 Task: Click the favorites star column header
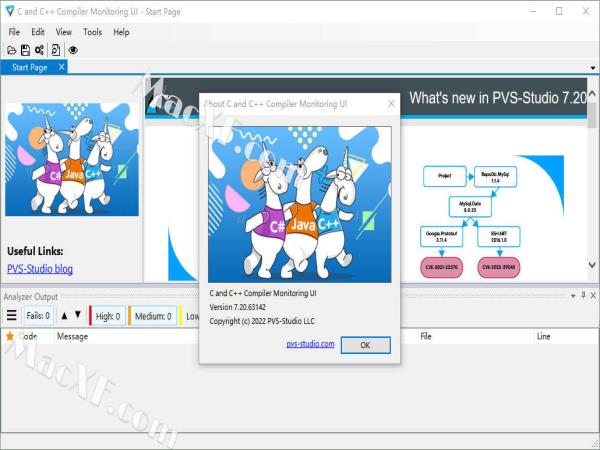click(x=10, y=336)
